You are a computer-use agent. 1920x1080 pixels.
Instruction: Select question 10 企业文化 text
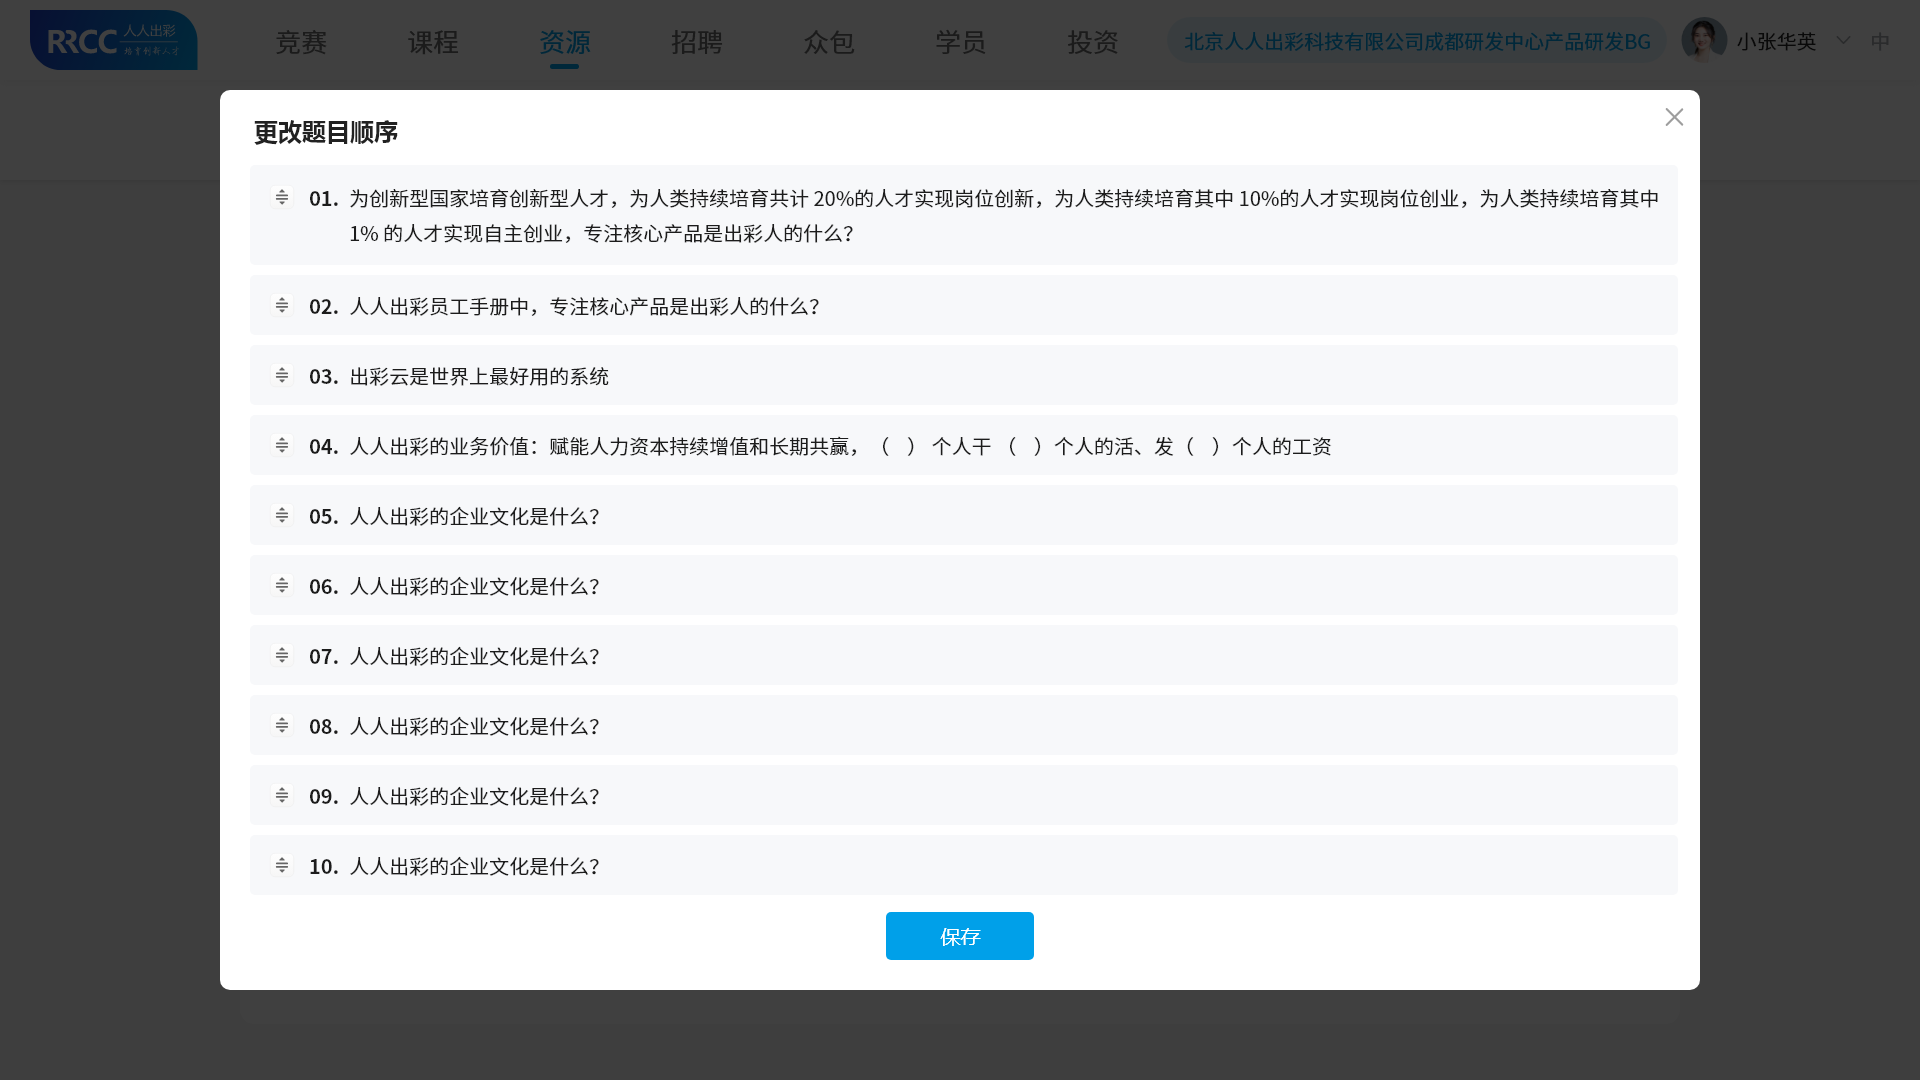[474, 866]
